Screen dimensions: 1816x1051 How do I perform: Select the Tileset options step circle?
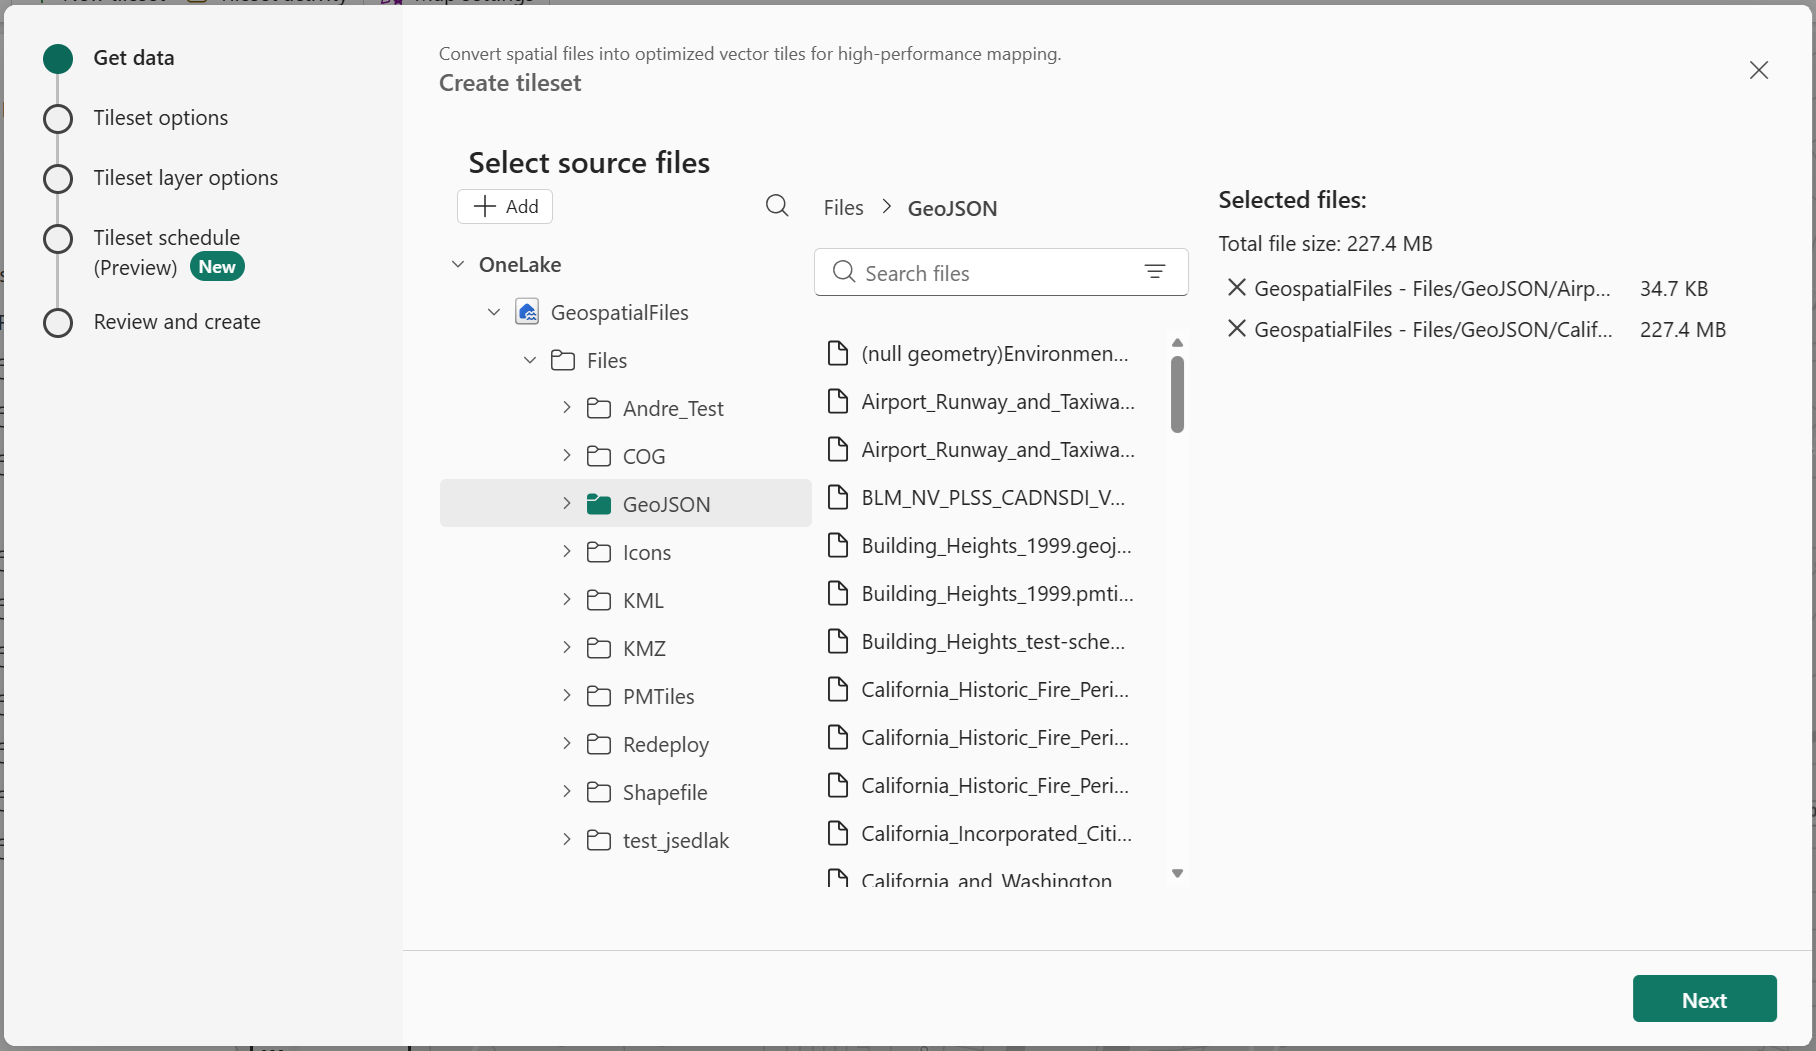coord(58,118)
